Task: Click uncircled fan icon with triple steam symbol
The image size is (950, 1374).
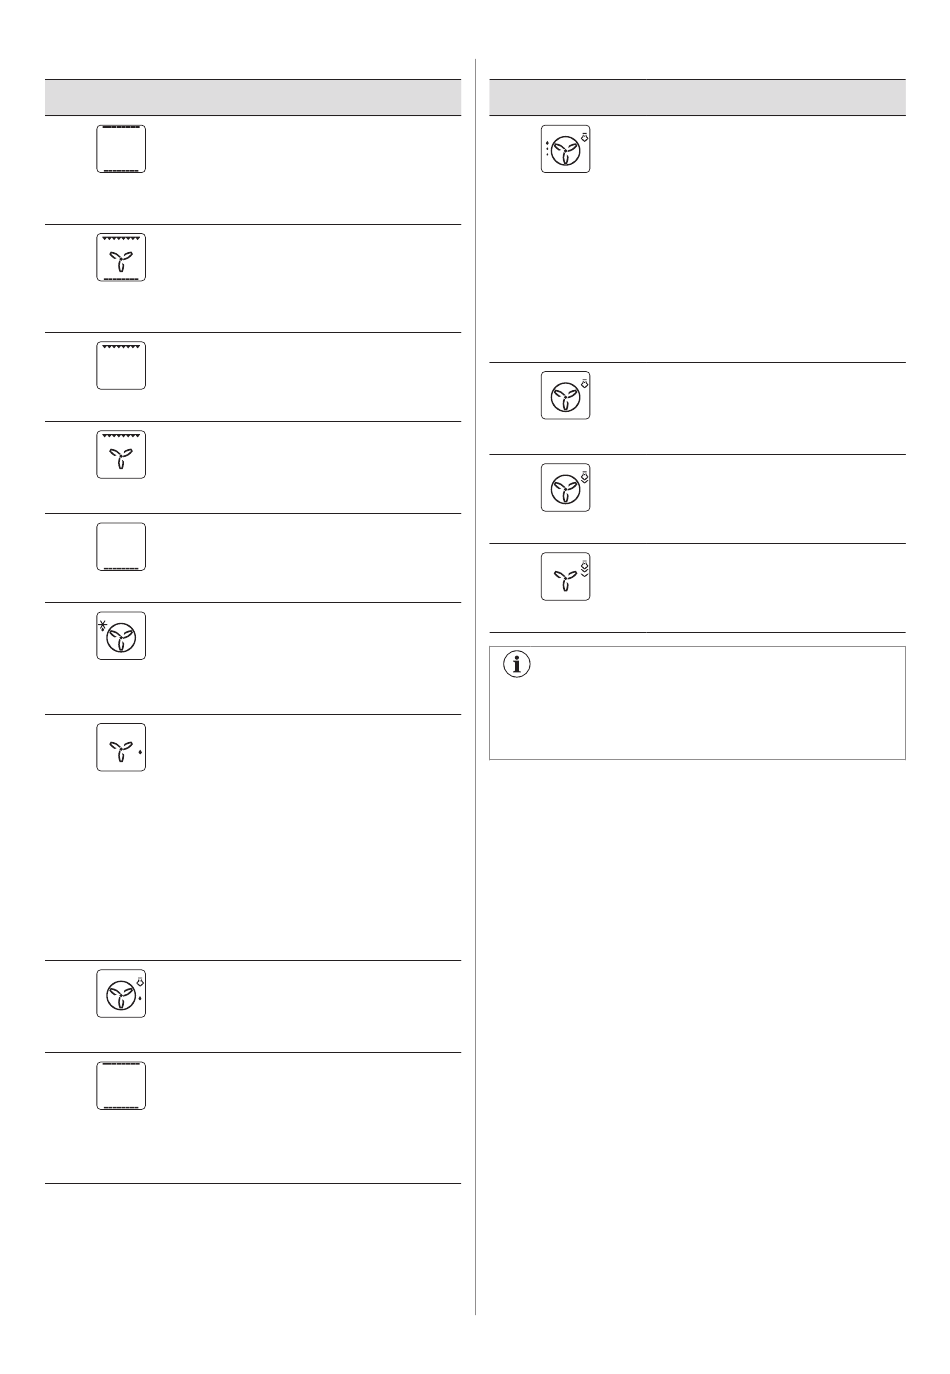Action: click(565, 576)
